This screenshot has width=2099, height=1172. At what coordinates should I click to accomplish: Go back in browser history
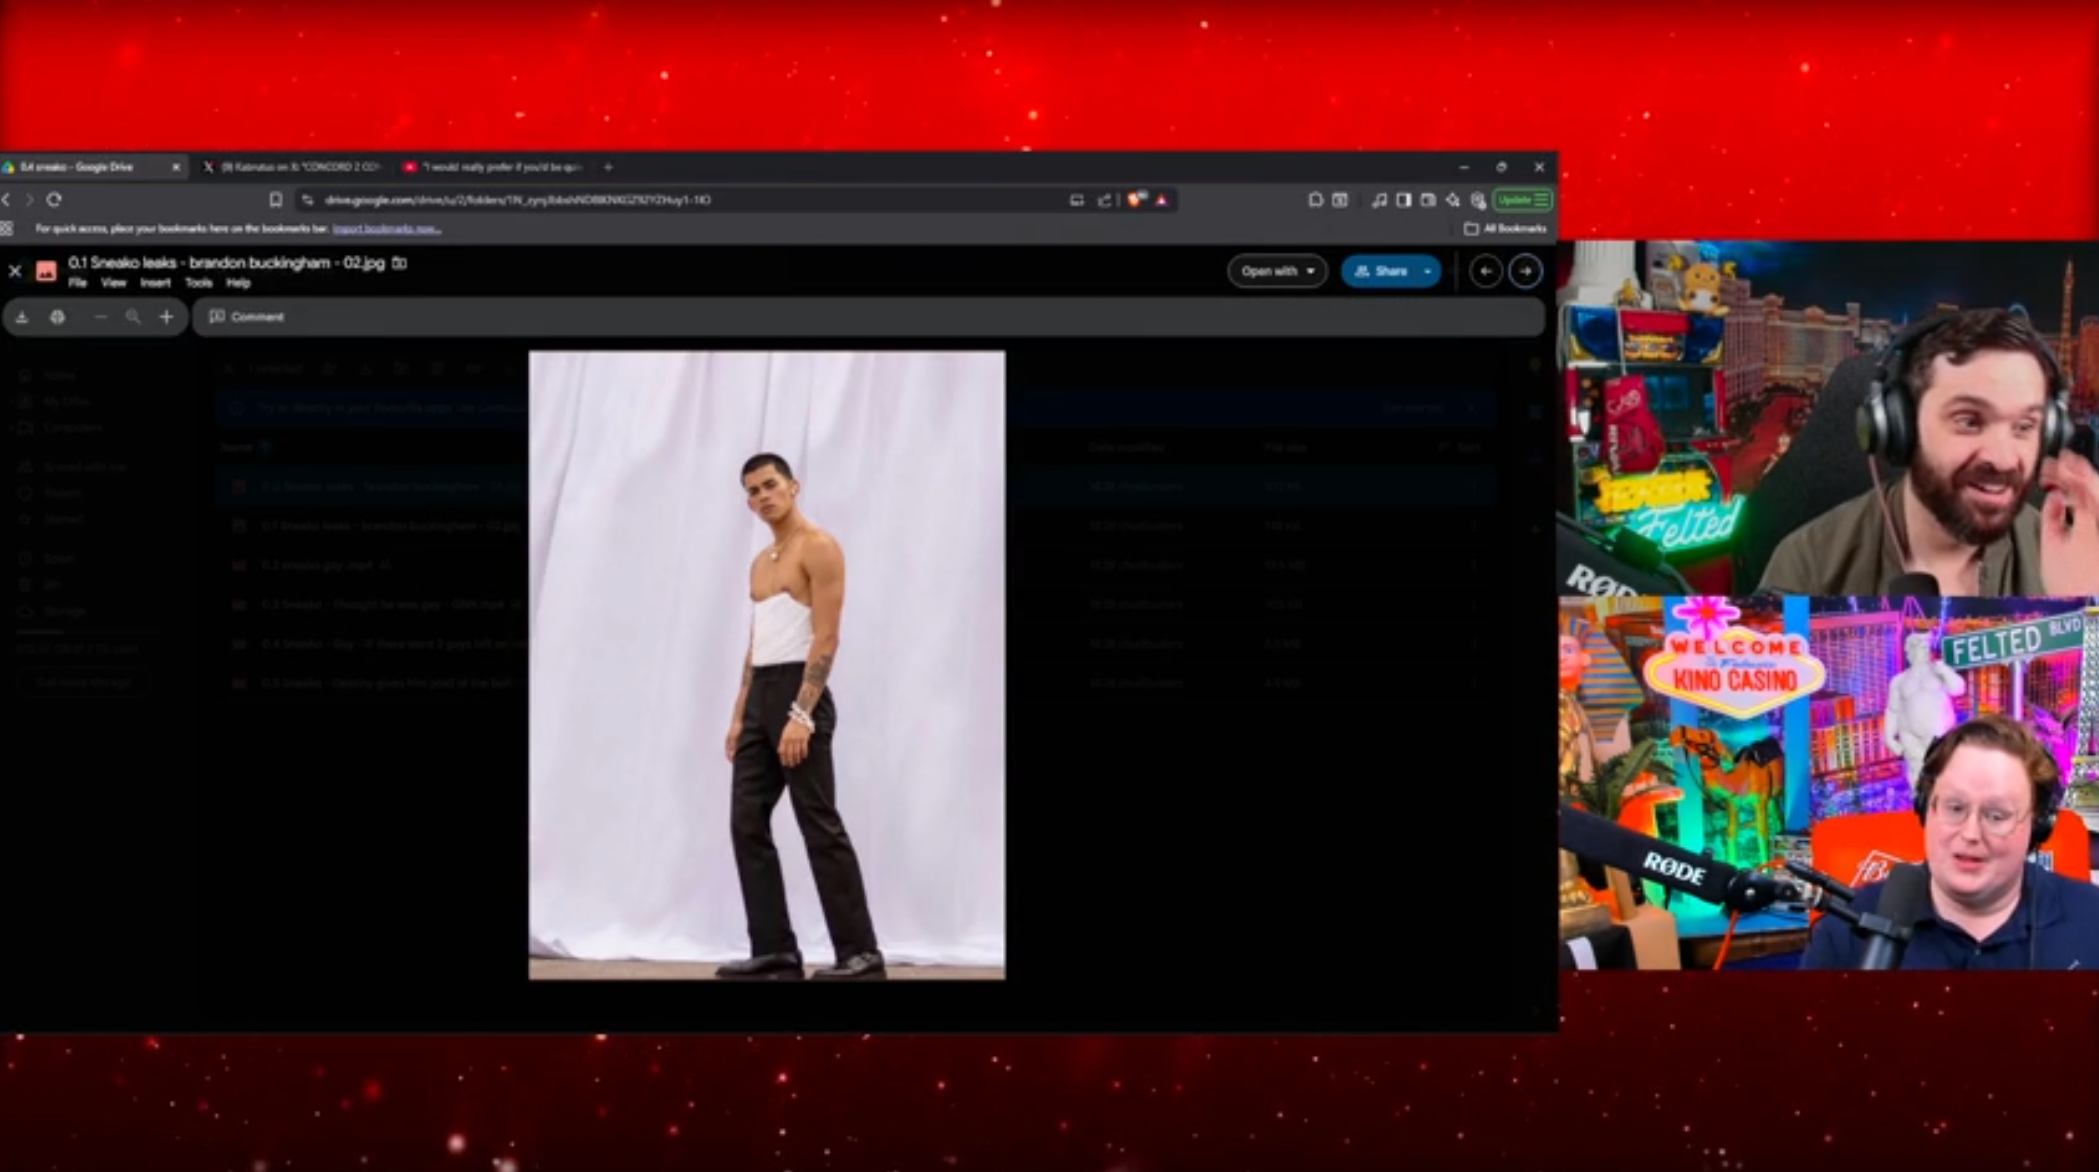7,200
